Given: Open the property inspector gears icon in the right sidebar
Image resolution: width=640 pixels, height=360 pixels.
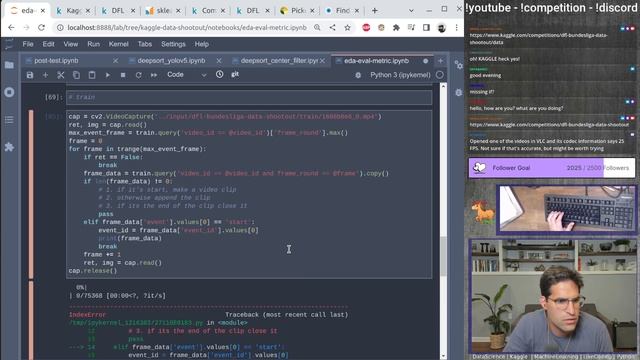Looking at the screenshot, I should tap(459, 65).
